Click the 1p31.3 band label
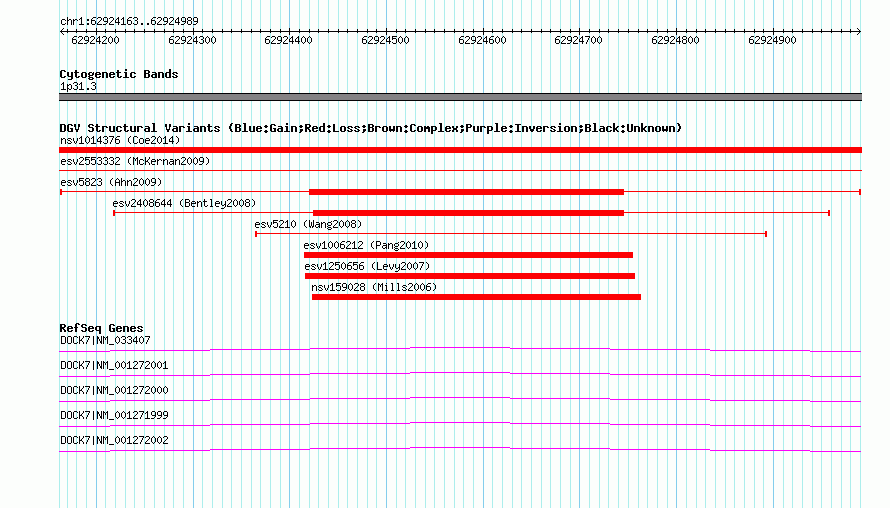Viewport: 890px width, 508px height. pos(78,87)
